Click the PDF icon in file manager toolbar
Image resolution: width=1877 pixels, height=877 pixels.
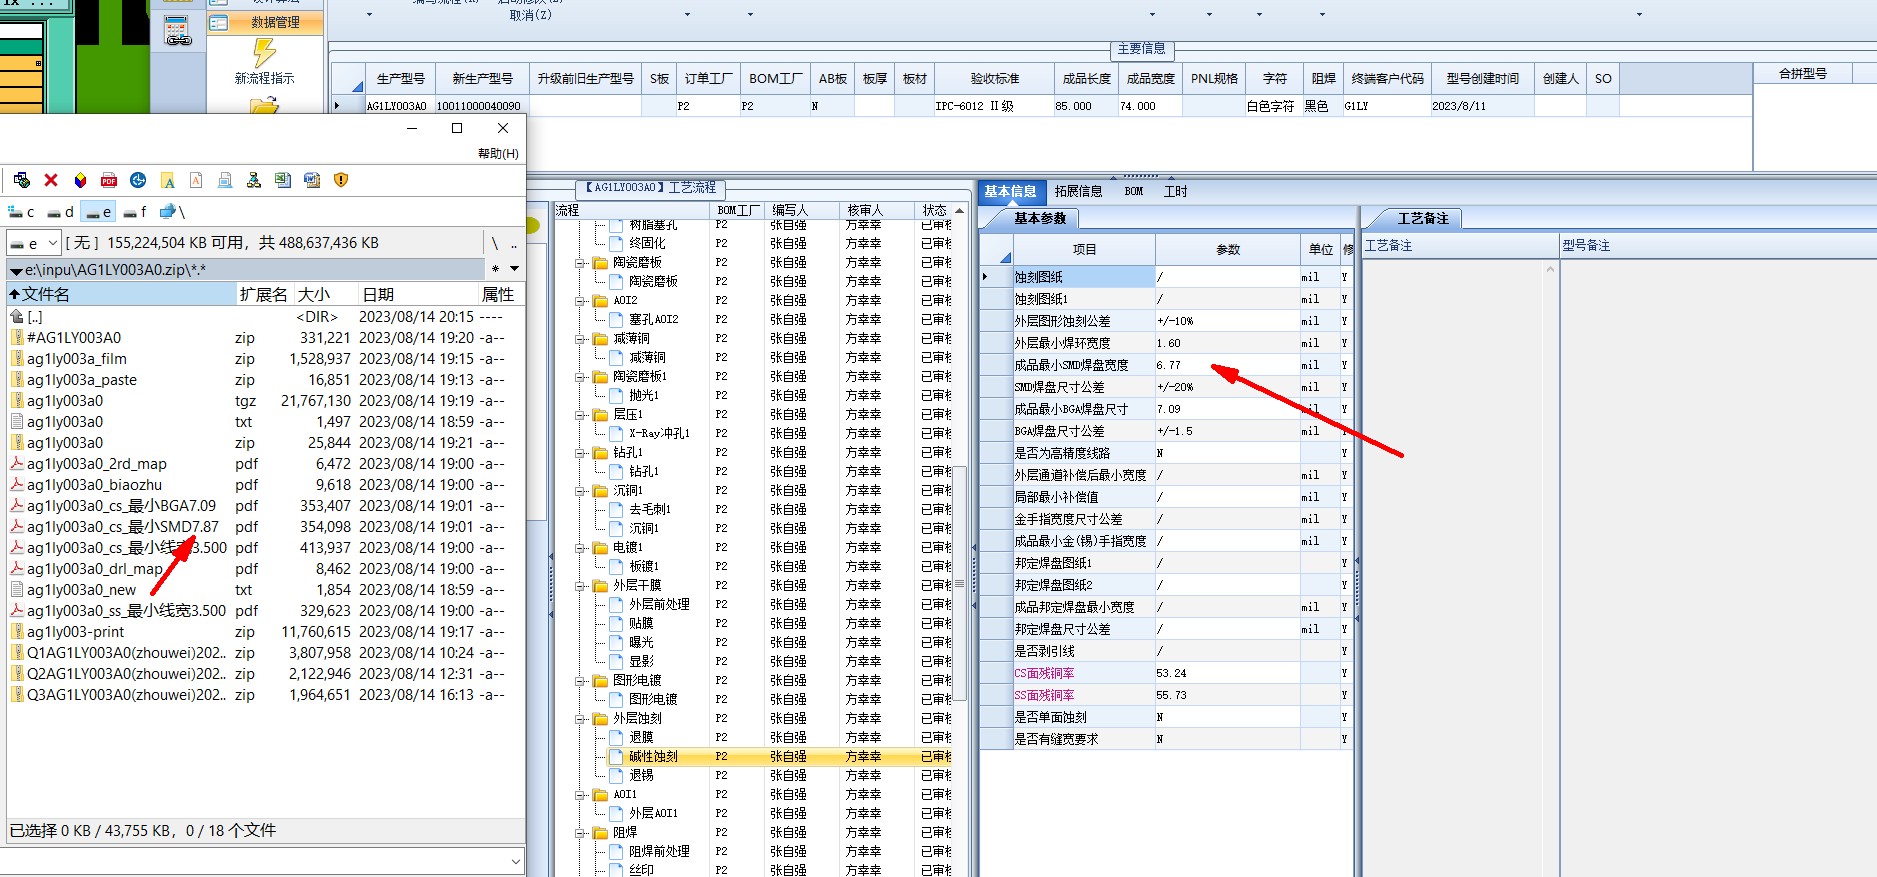pyautogui.click(x=109, y=180)
